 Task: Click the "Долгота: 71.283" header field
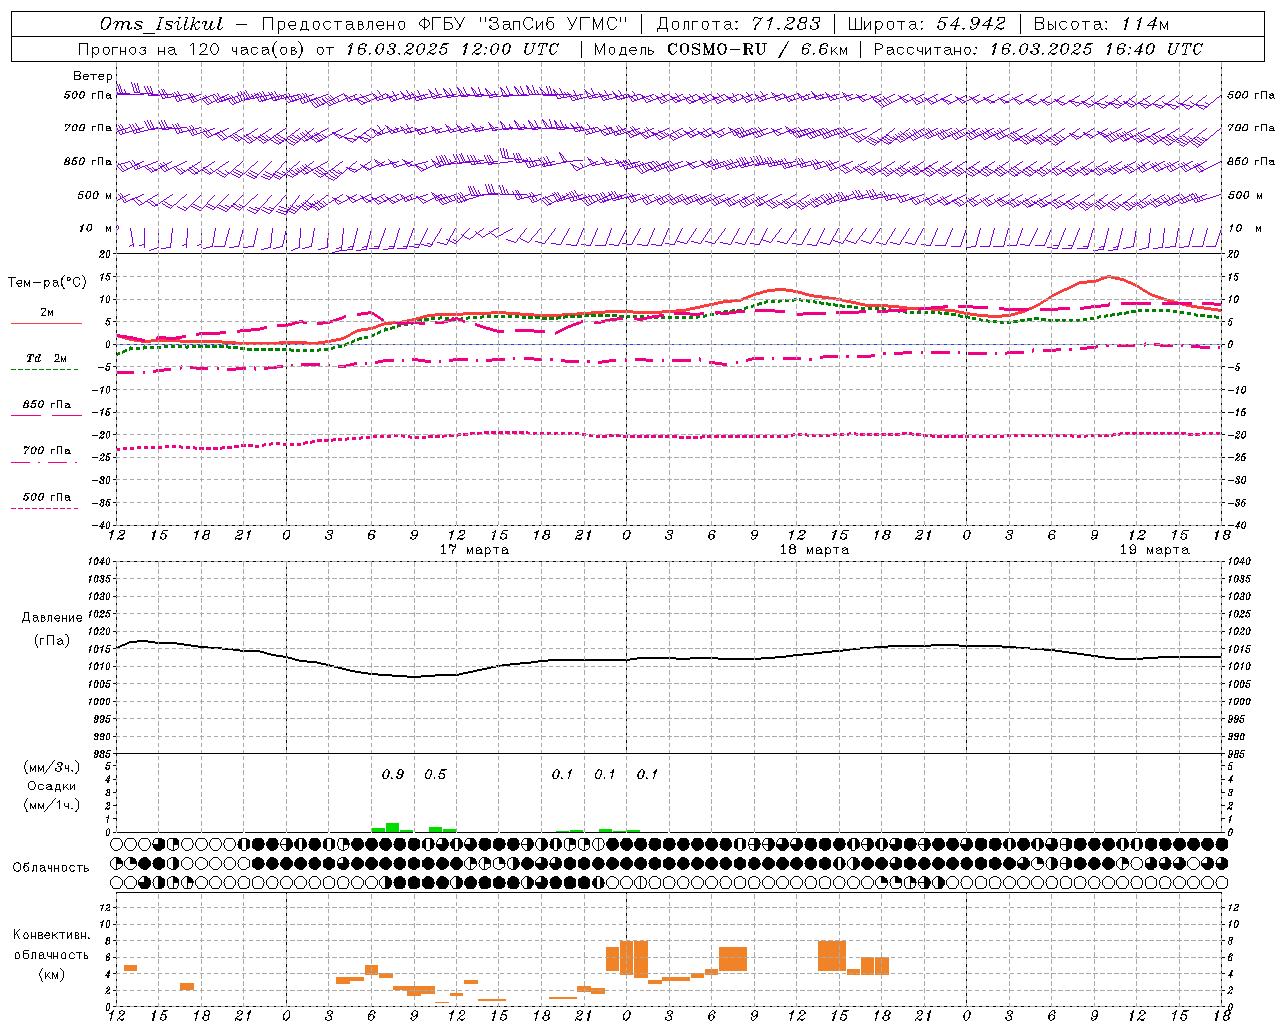[738, 24]
